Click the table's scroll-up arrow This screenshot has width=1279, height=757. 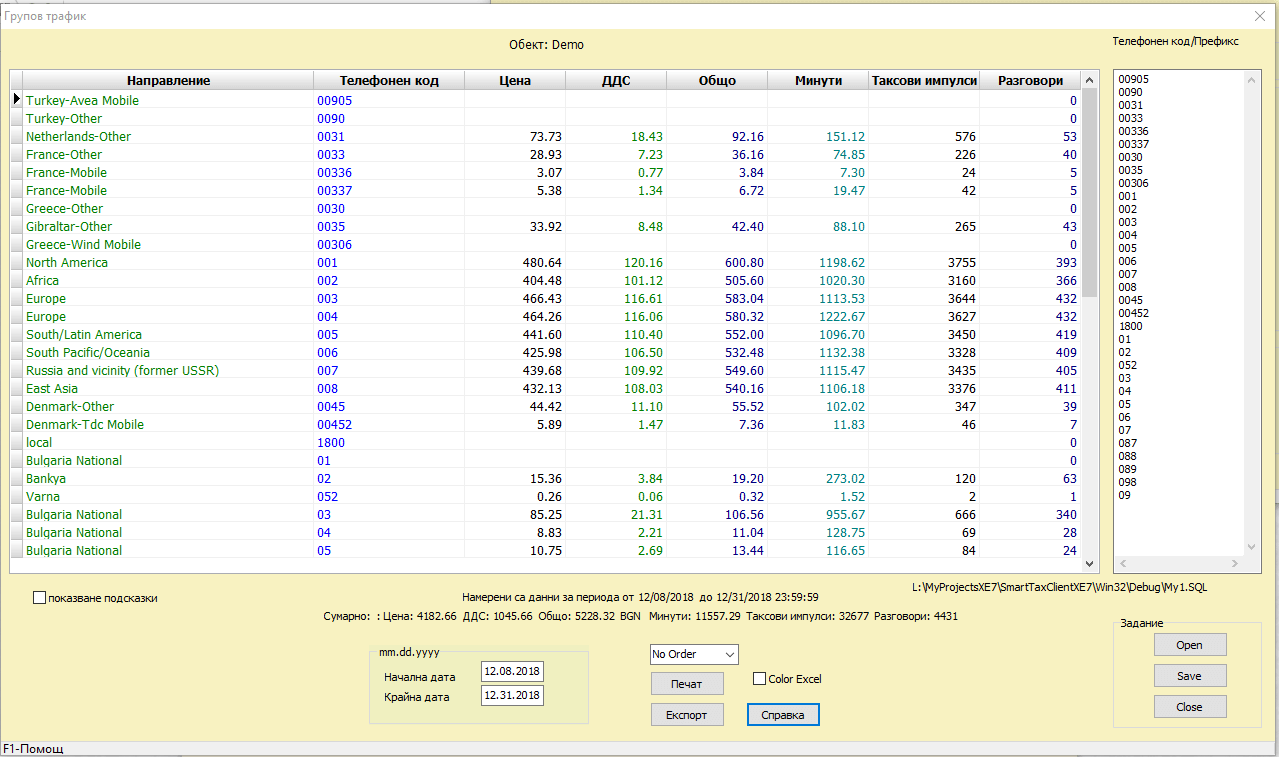point(1090,79)
